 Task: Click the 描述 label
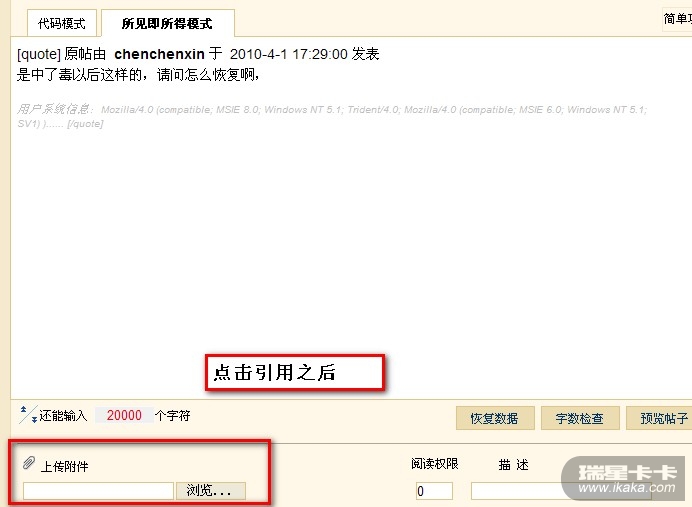(513, 465)
